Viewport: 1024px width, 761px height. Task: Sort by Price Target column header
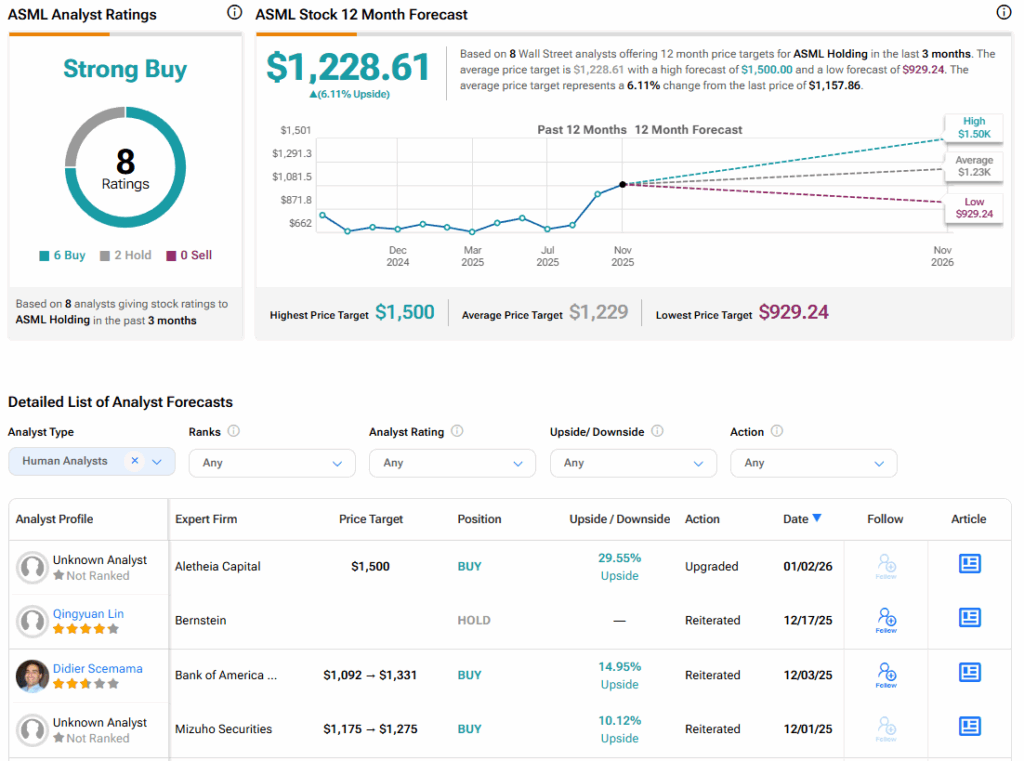[371, 519]
